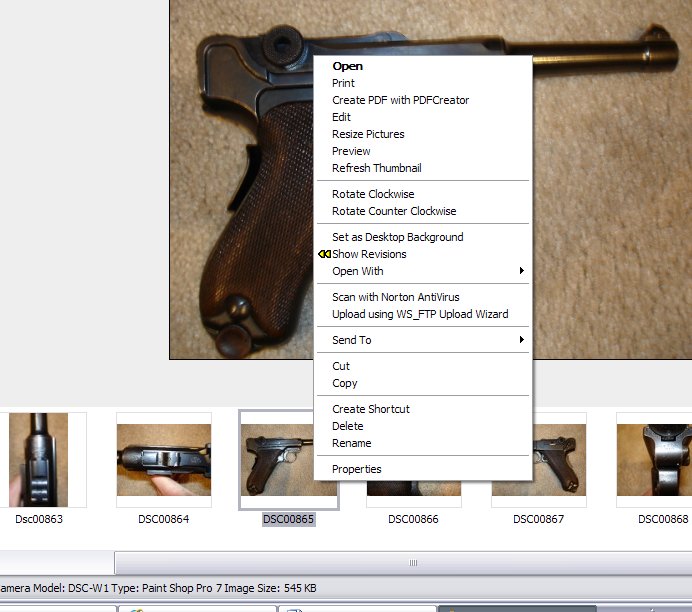This screenshot has width=692, height=612.
Task: Click the DSC00867 file name label
Action: (538, 519)
